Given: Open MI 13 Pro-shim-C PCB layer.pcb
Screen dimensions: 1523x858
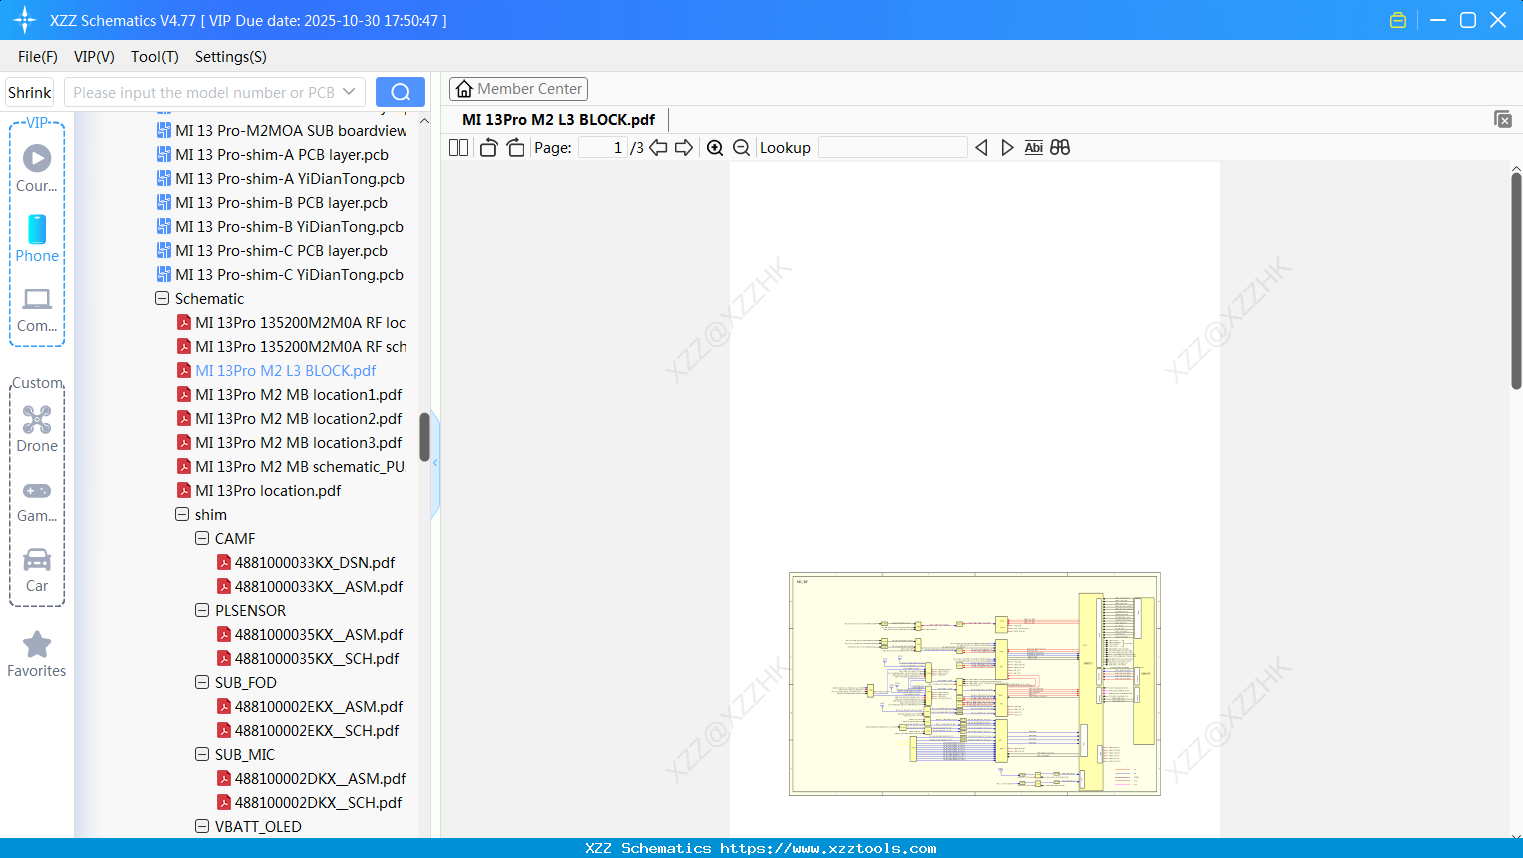Looking at the screenshot, I should 272,250.
